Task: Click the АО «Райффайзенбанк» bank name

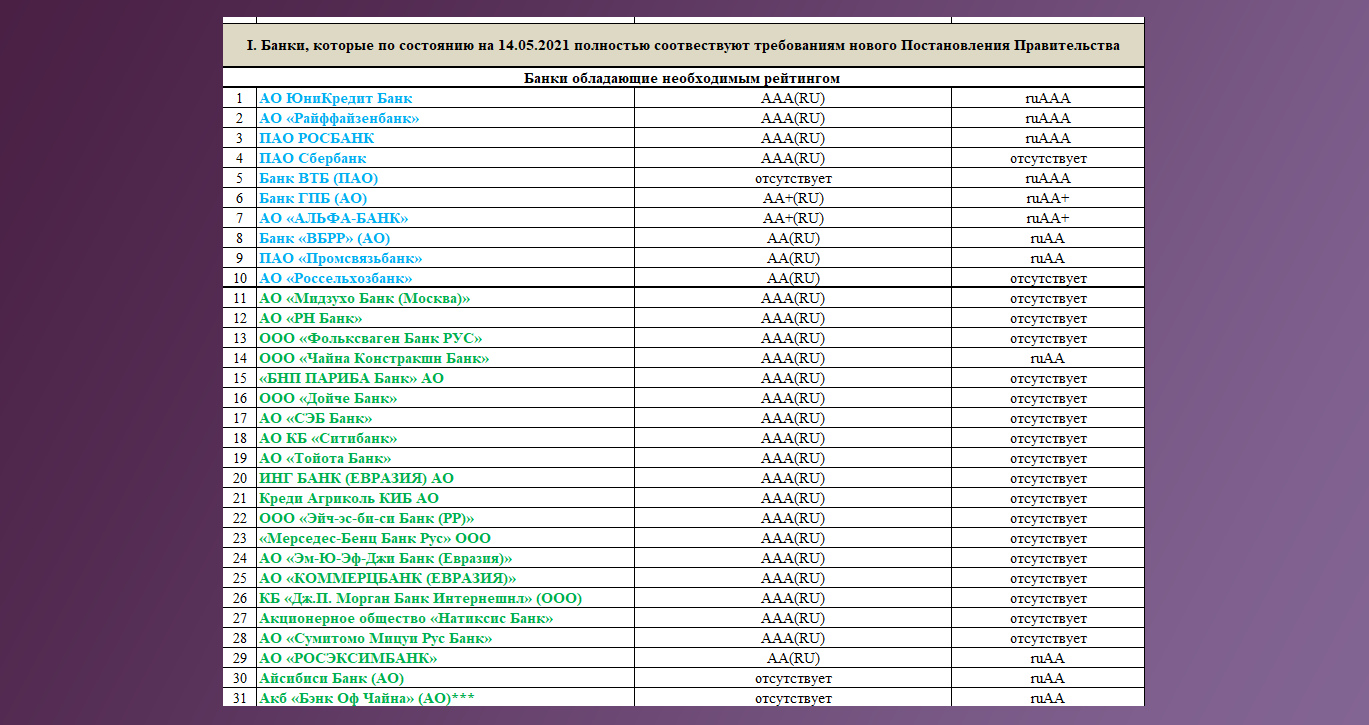Action: (x=339, y=118)
